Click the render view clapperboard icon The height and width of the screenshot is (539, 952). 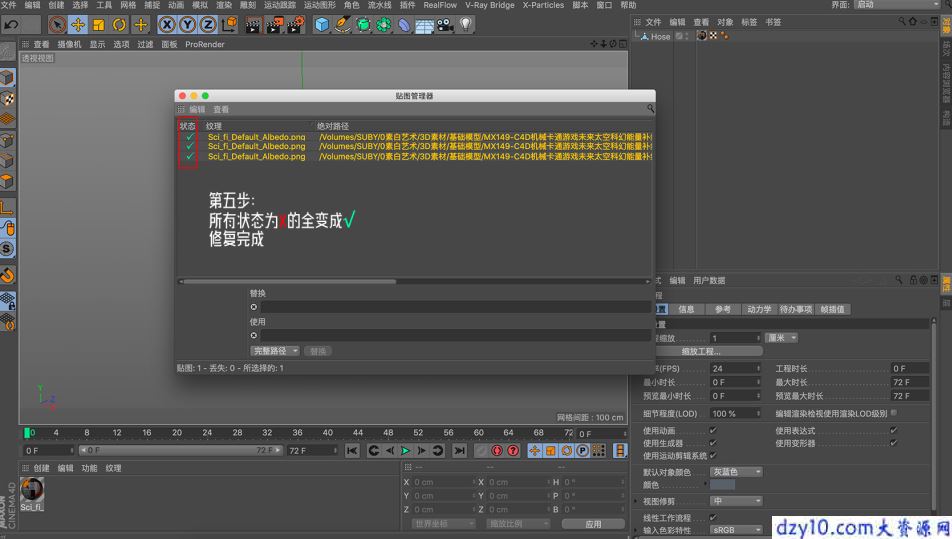pos(253,25)
